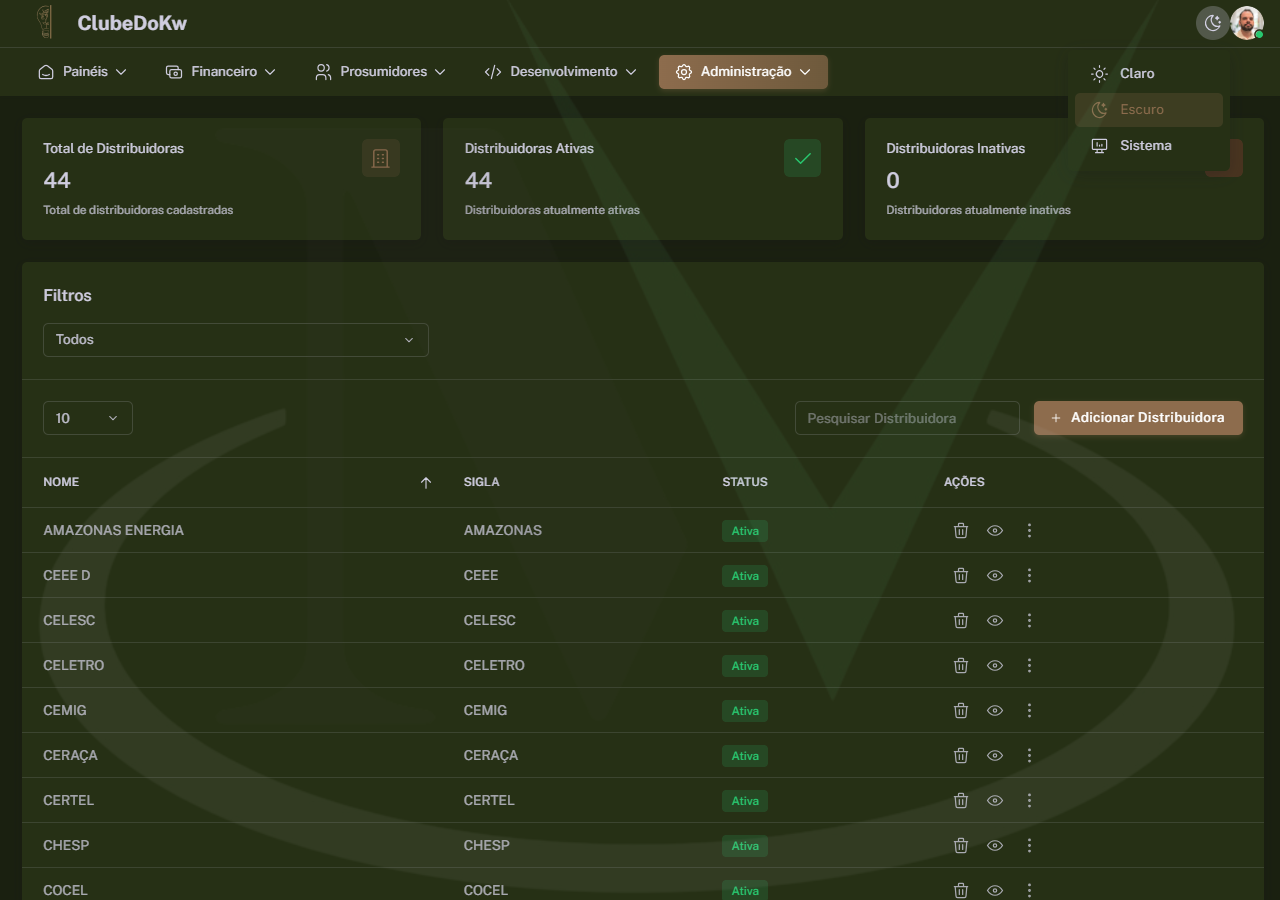Open the Financeiro navigation menu
Viewport: 1280px width, 900px height.
[x=221, y=72]
